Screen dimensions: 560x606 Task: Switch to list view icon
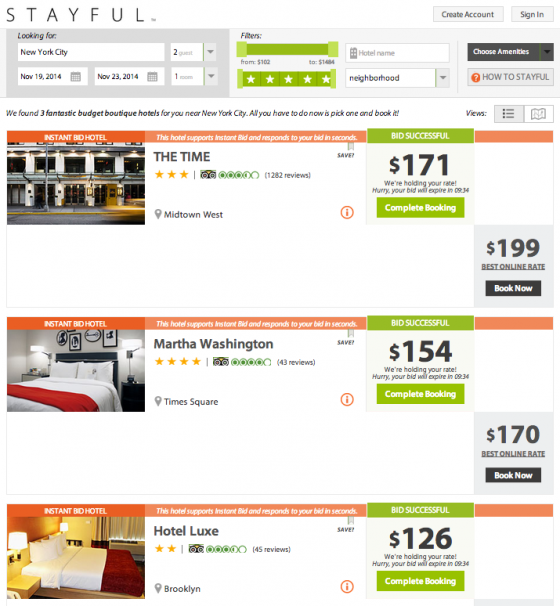[509, 114]
